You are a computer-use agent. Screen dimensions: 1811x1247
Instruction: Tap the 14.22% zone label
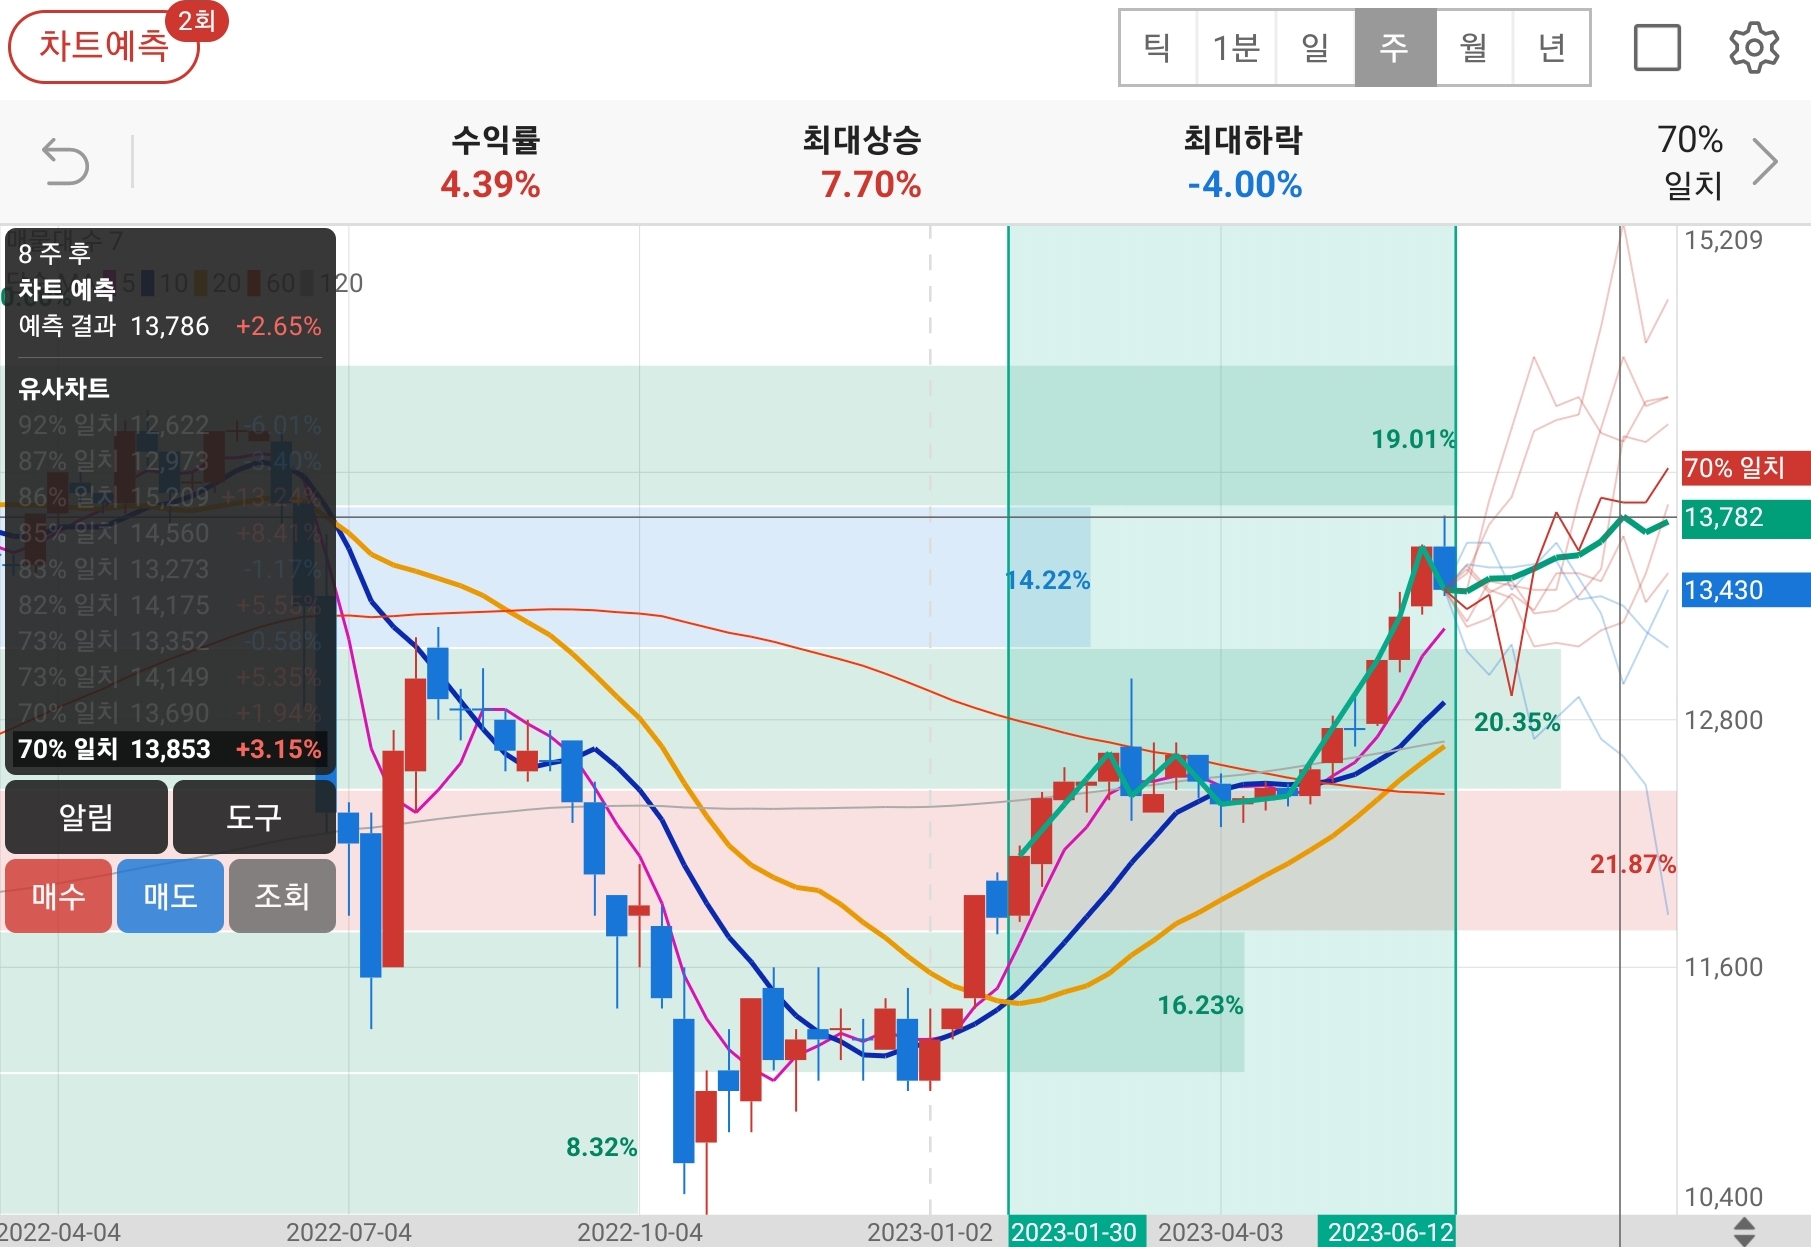pos(1047,580)
